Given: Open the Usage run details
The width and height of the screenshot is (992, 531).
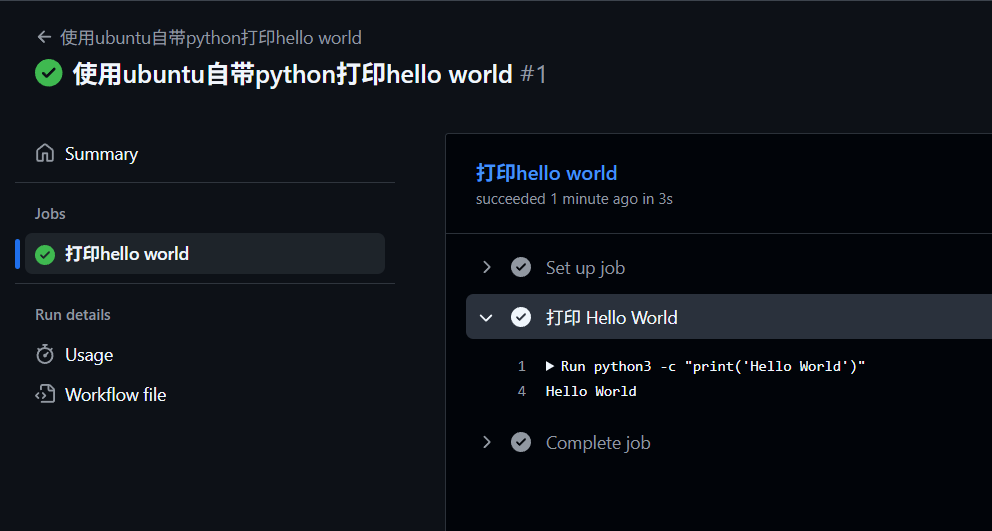Looking at the screenshot, I should (x=89, y=355).
